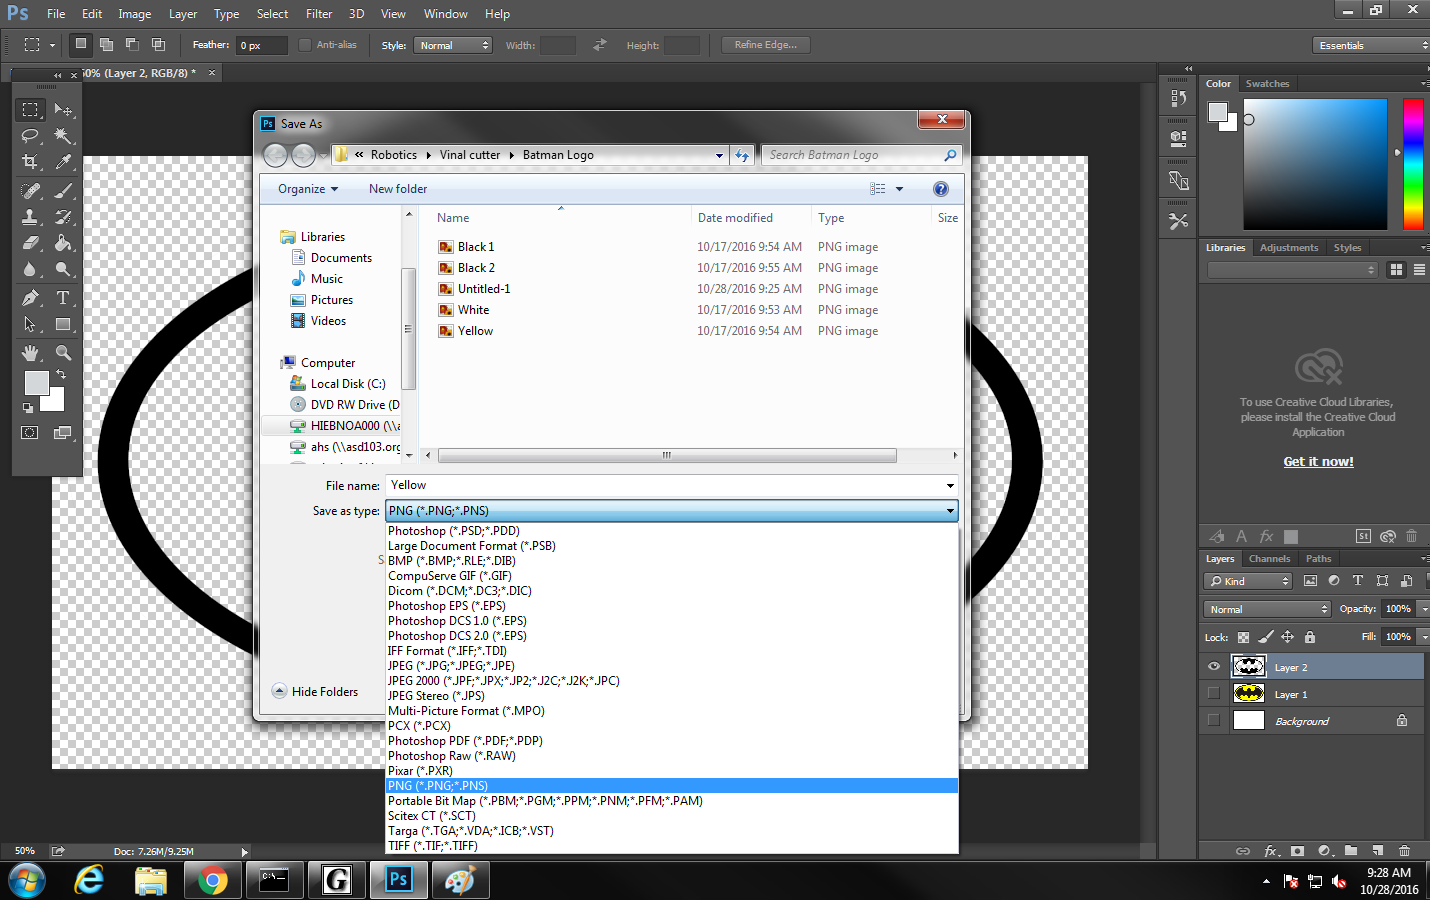Click the Hide Folders button
The image size is (1430, 900).
click(315, 692)
